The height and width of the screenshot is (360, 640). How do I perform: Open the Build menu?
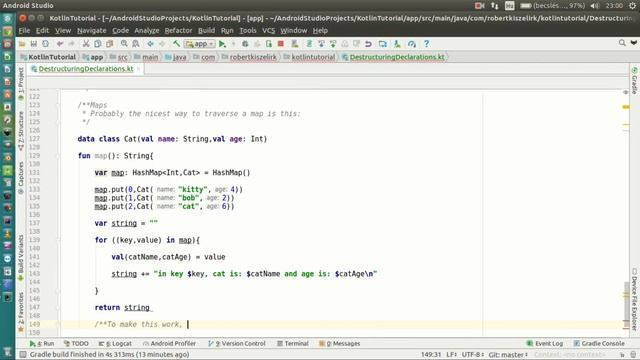(207, 31)
